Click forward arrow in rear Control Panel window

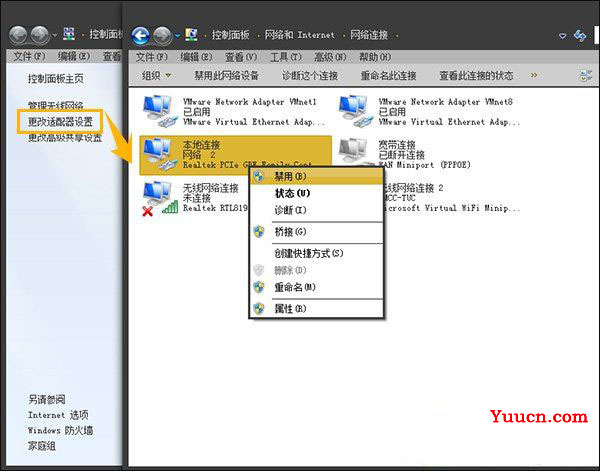click(40, 35)
